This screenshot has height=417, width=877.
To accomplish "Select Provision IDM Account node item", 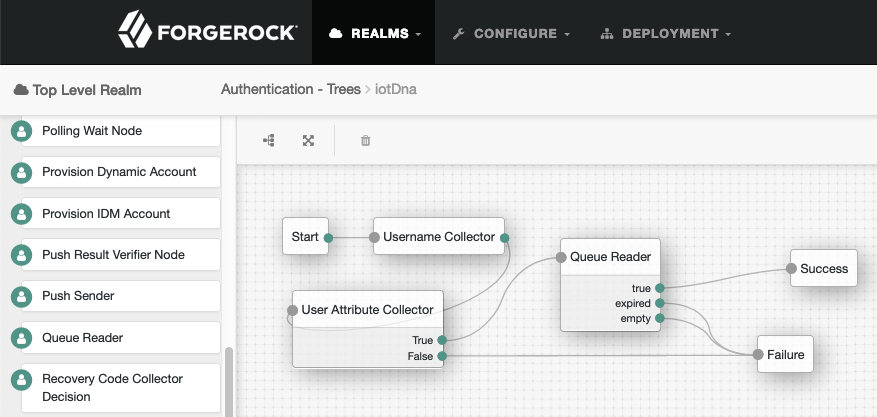I will click(x=121, y=214).
